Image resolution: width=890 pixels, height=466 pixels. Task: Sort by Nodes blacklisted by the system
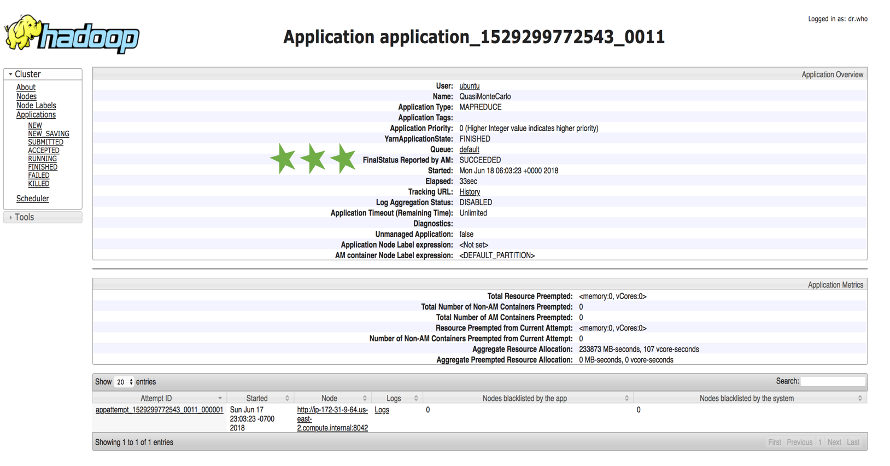[x=750, y=398]
